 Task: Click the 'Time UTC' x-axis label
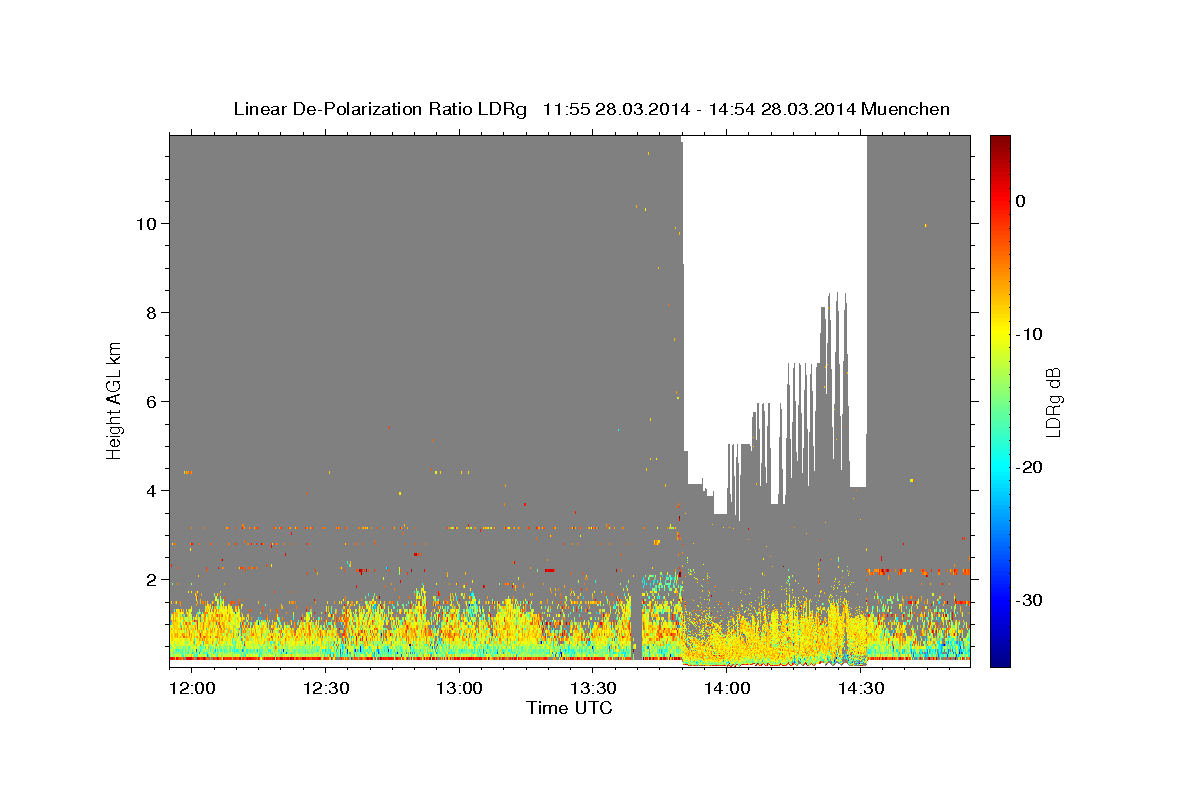coord(569,708)
